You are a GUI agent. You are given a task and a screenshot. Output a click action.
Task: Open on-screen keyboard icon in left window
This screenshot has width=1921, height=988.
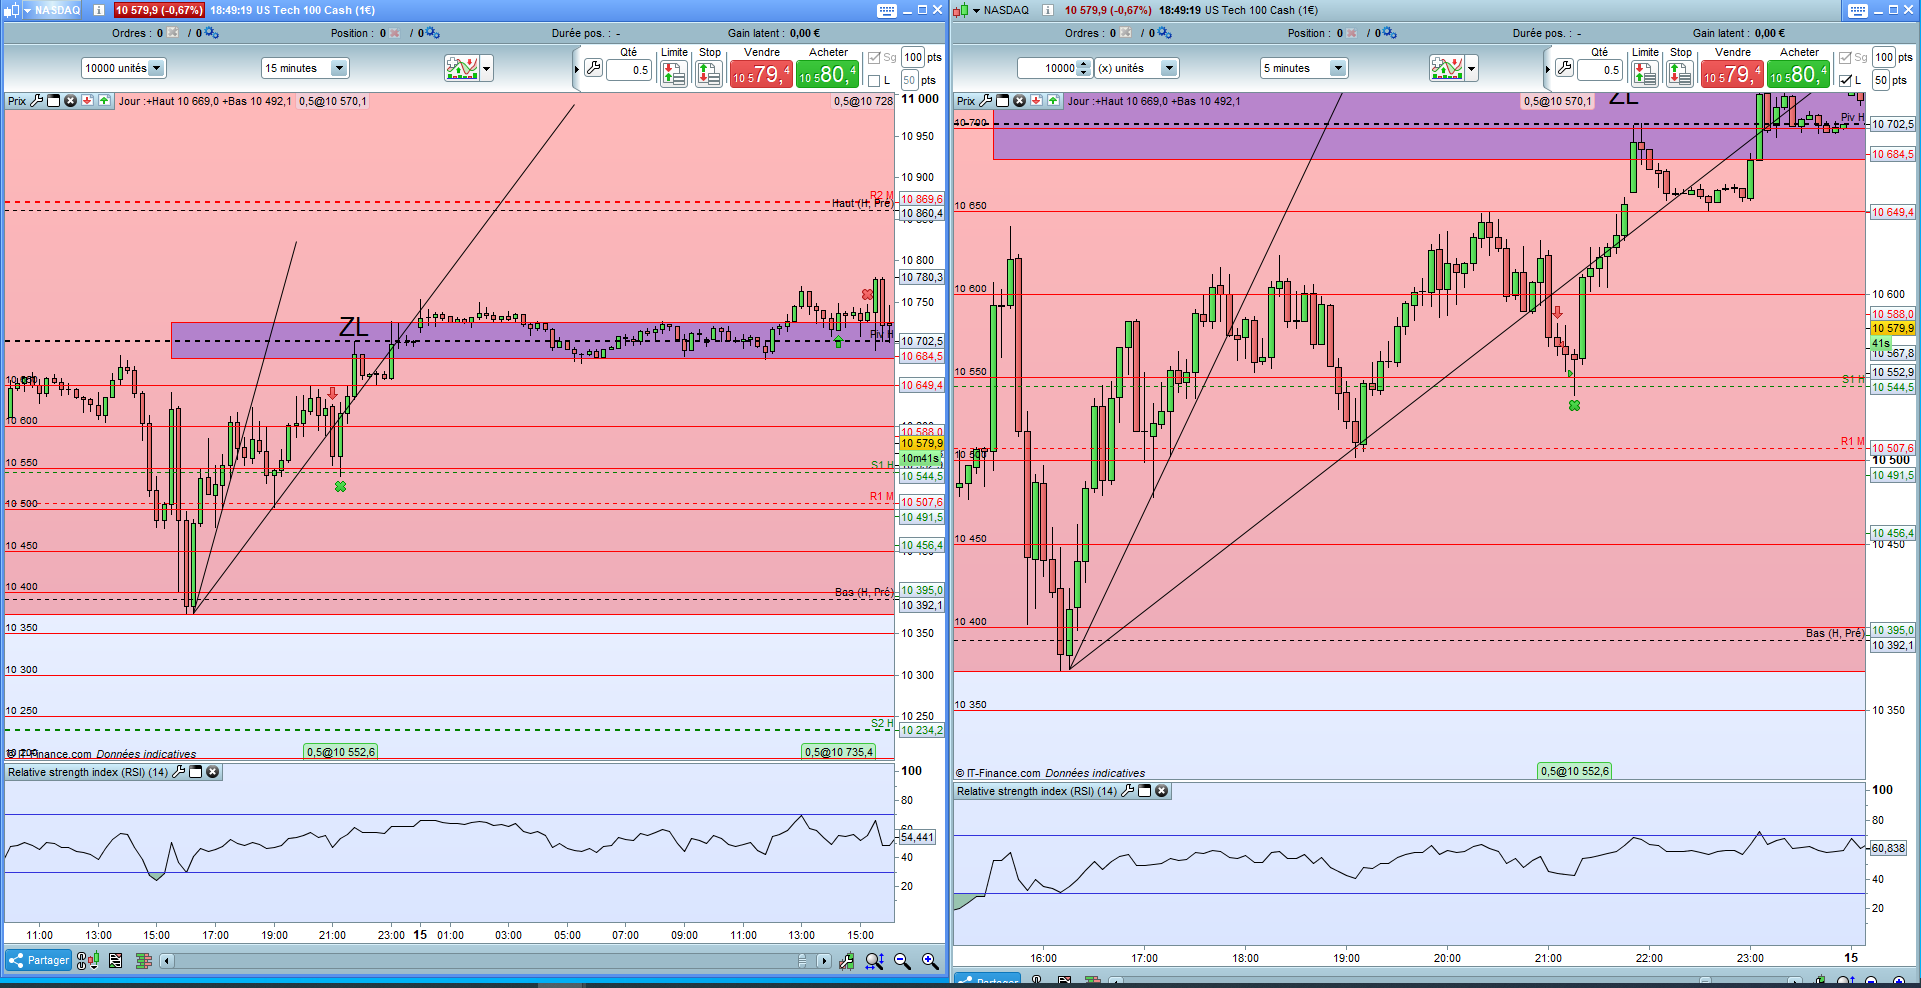(x=887, y=10)
